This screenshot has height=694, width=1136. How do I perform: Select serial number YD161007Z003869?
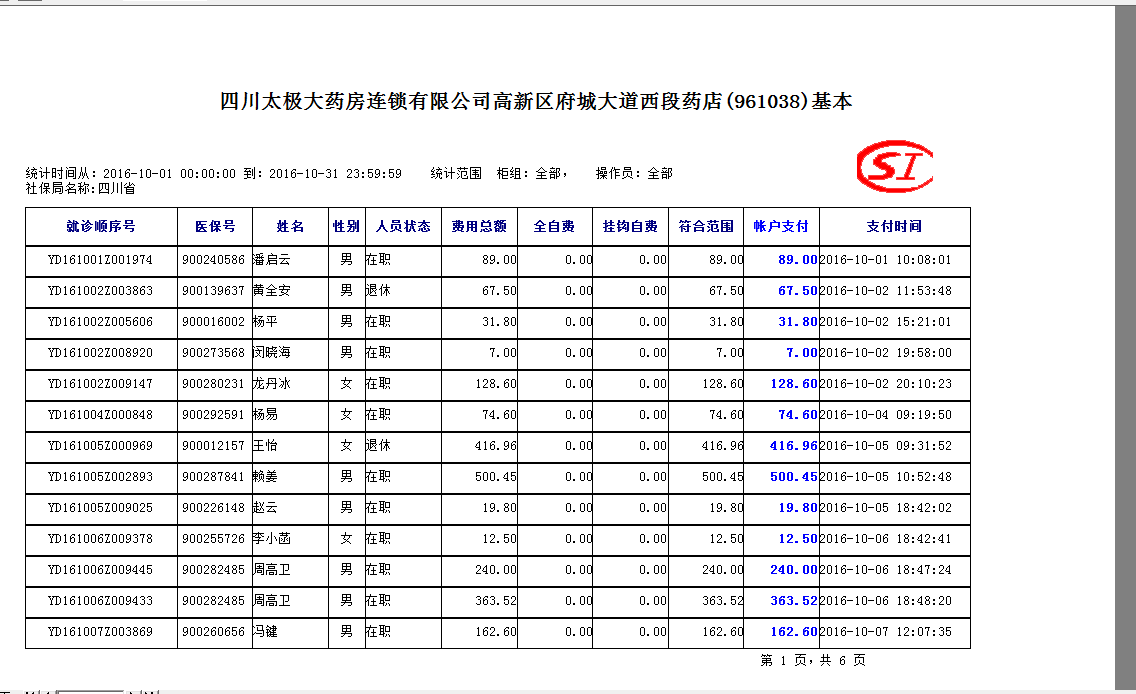coord(101,632)
